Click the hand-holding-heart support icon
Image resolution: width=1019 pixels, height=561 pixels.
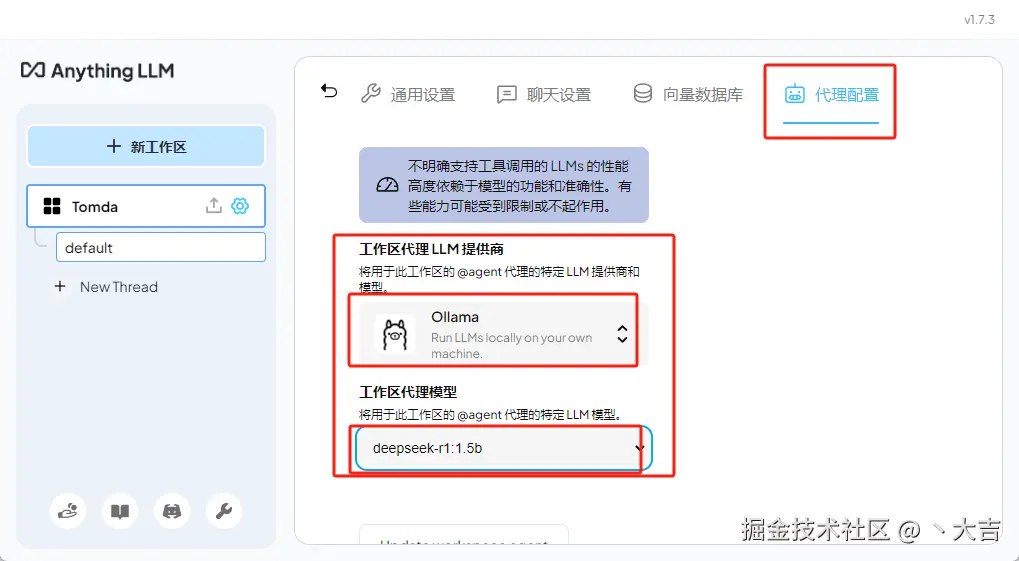click(68, 512)
